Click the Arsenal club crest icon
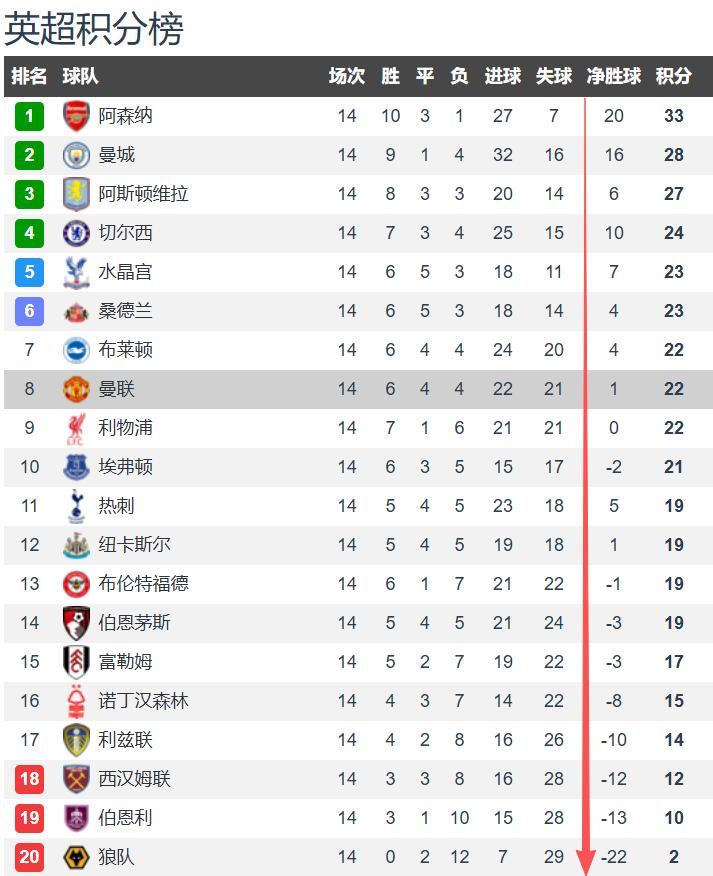Viewport: 713px width, 876px height. click(x=77, y=116)
